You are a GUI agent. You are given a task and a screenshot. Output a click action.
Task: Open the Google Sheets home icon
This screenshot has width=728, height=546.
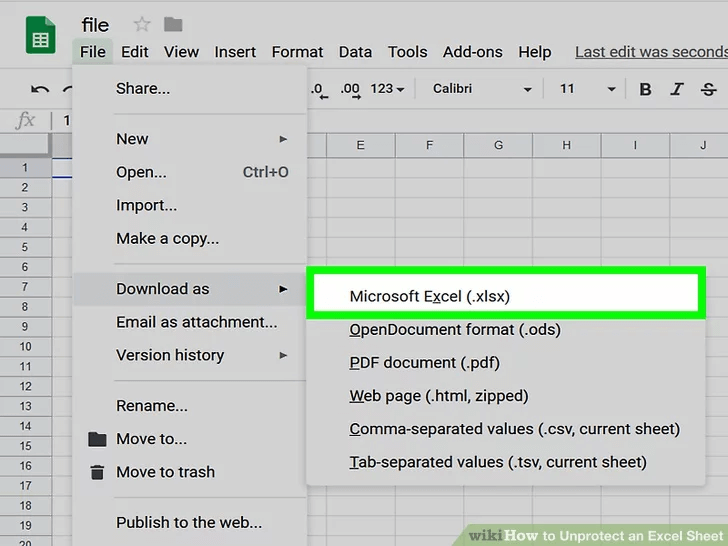pyautogui.click(x=40, y=35)
